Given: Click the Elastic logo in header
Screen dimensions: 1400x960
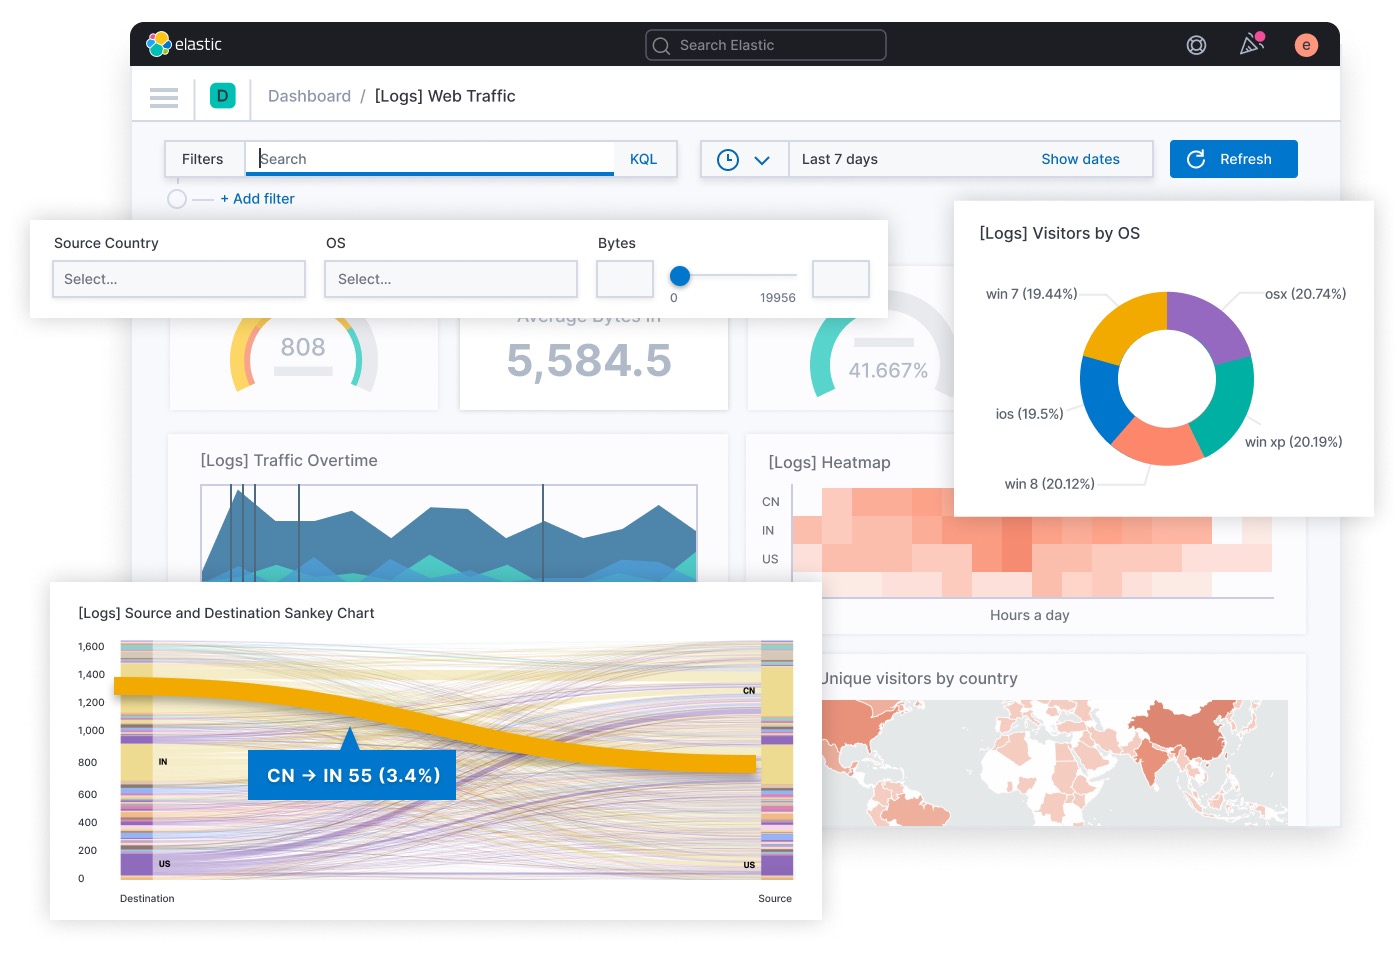Looking at the screenshot, I should (x=184, y=44).
